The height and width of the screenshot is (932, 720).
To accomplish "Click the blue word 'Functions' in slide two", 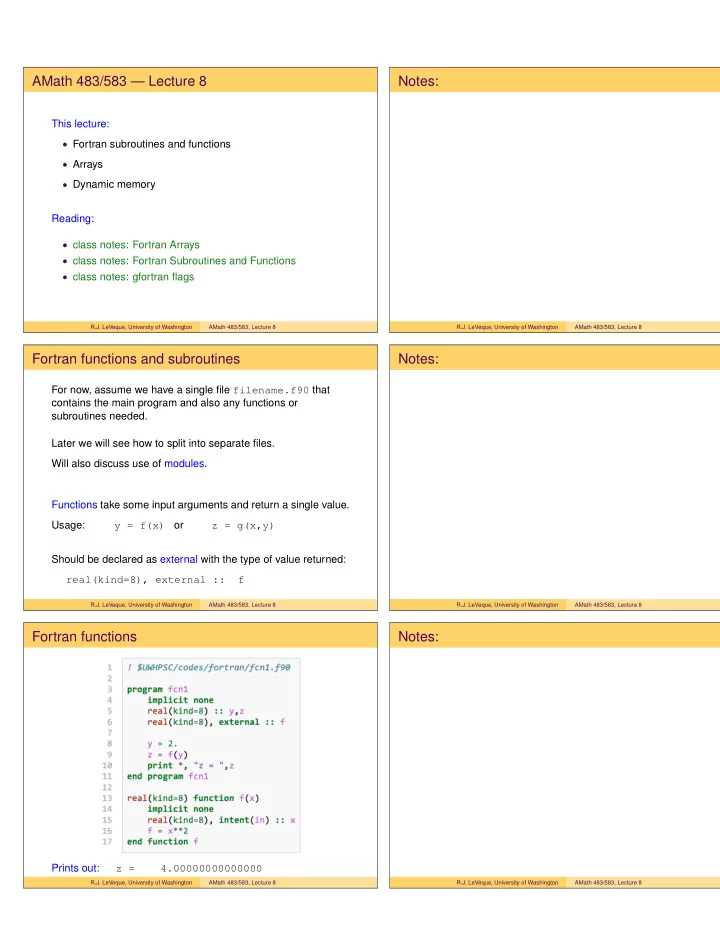I will point(74,505).
